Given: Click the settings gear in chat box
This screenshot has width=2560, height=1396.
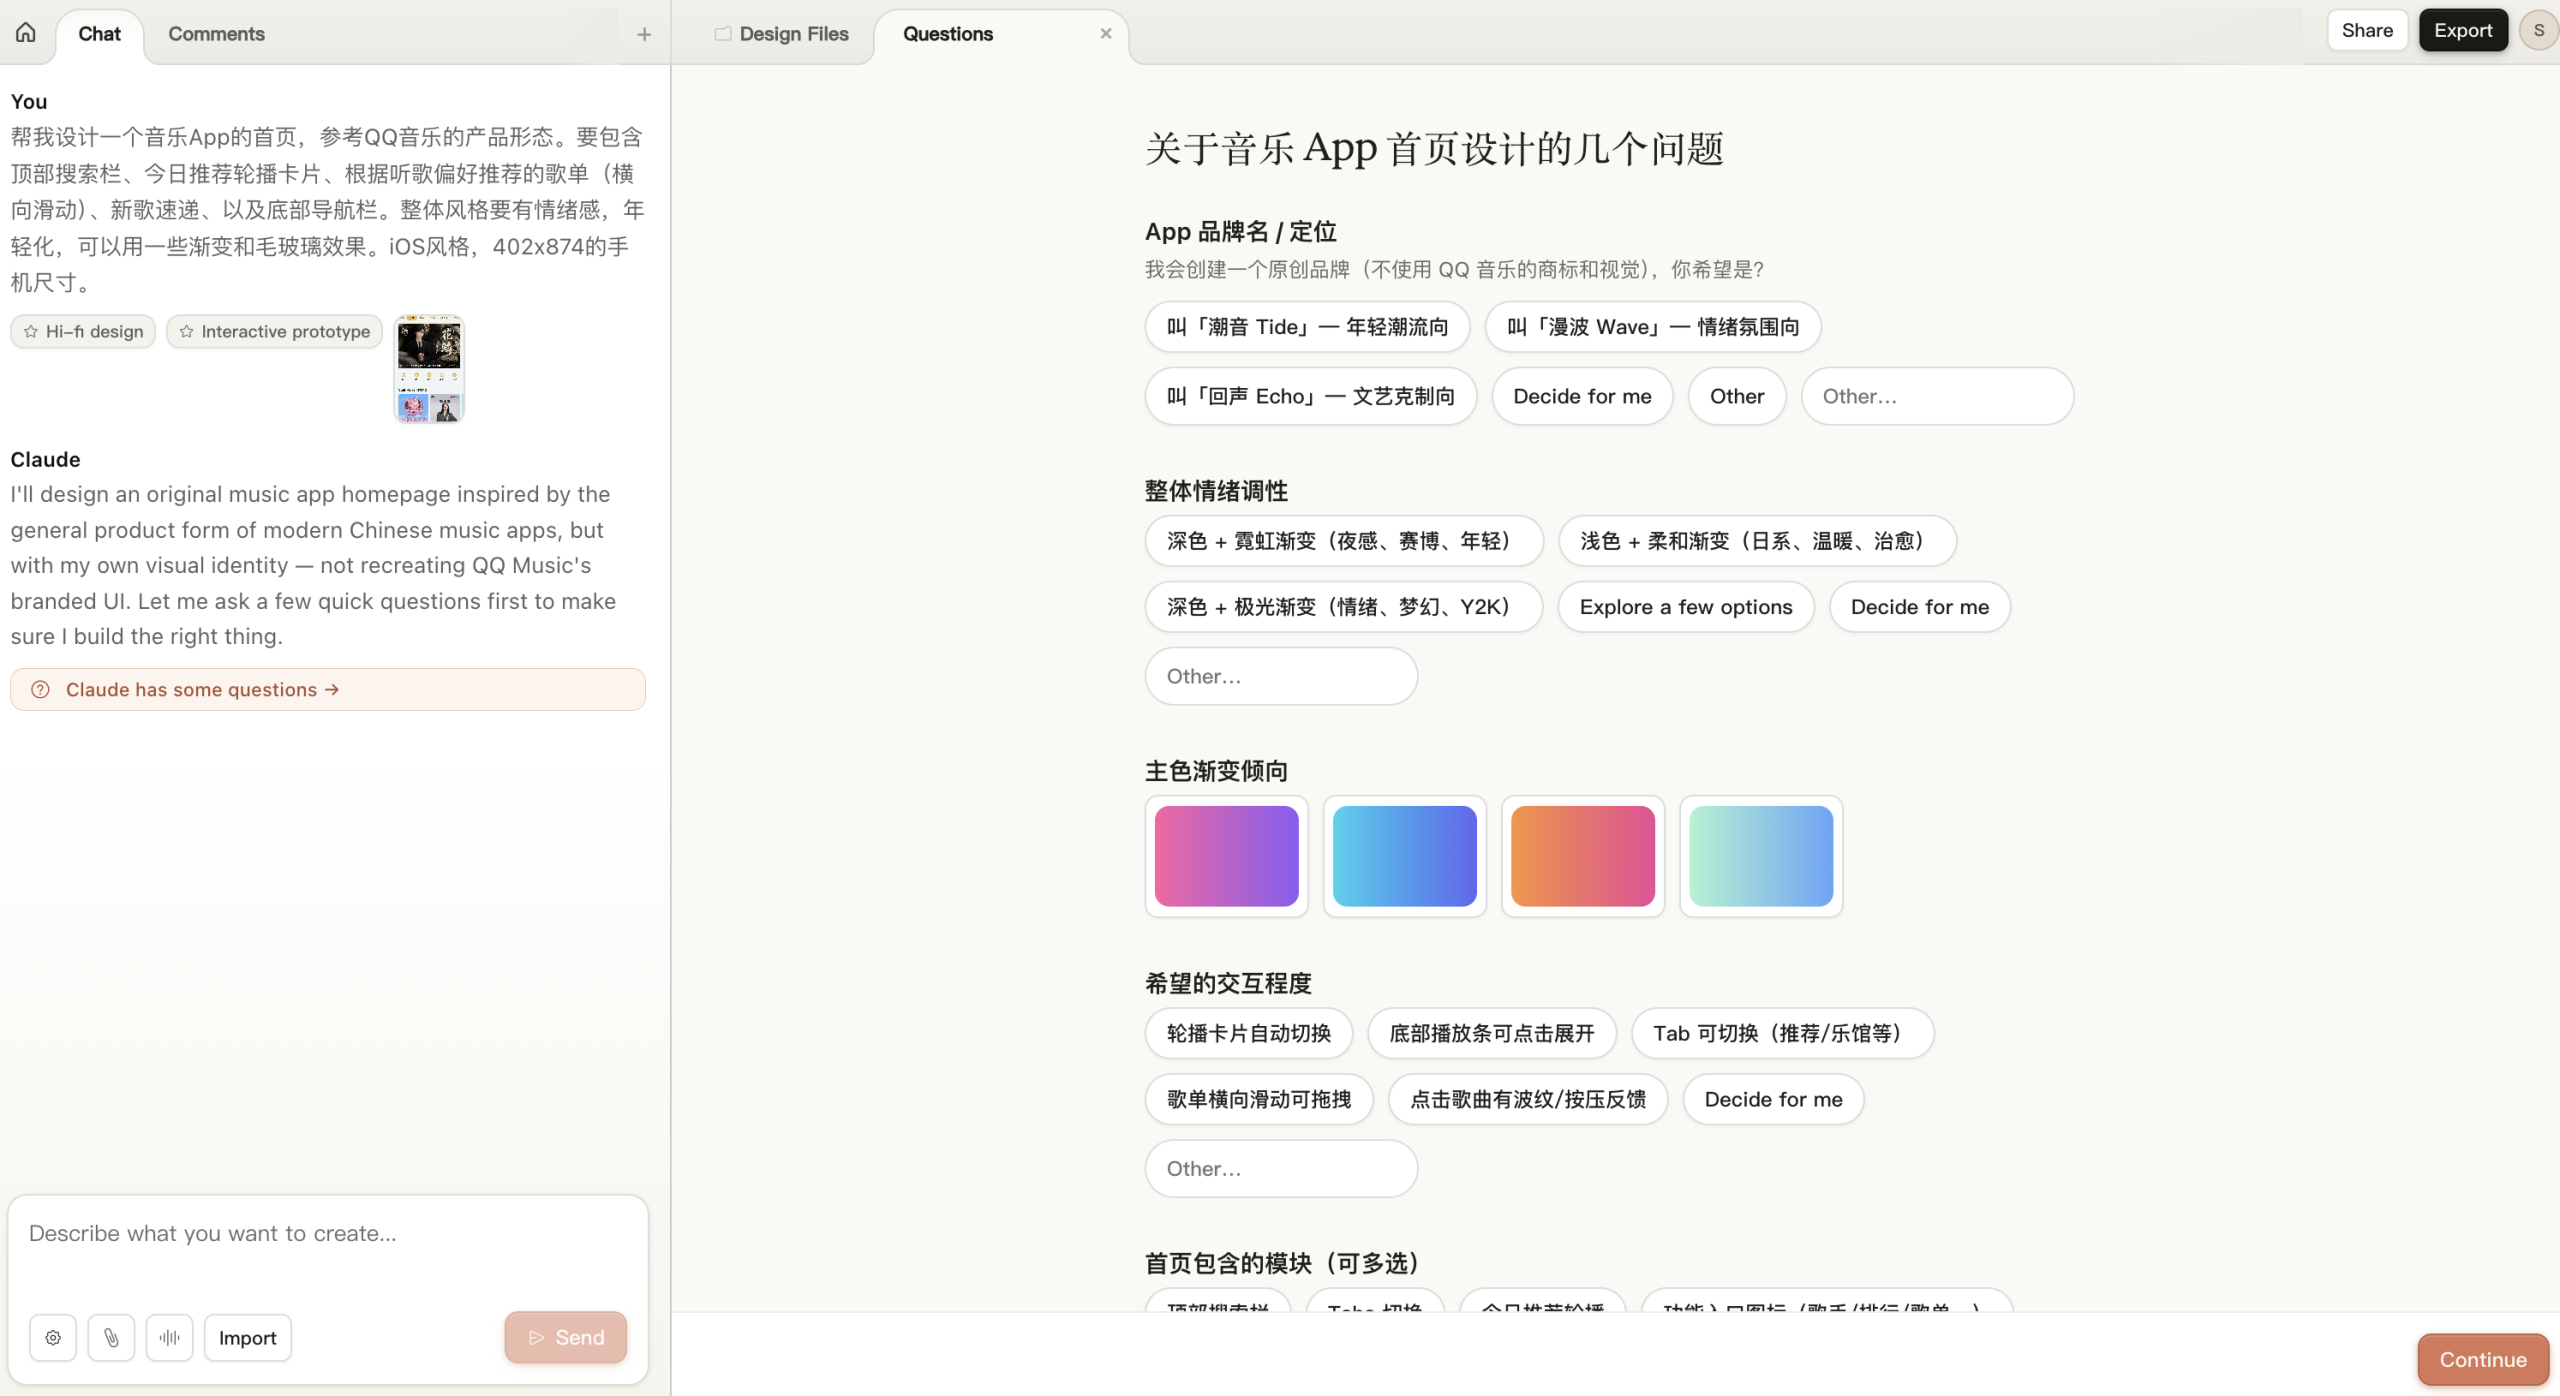Looking at the screenshot, I should tap(53, 1338).
